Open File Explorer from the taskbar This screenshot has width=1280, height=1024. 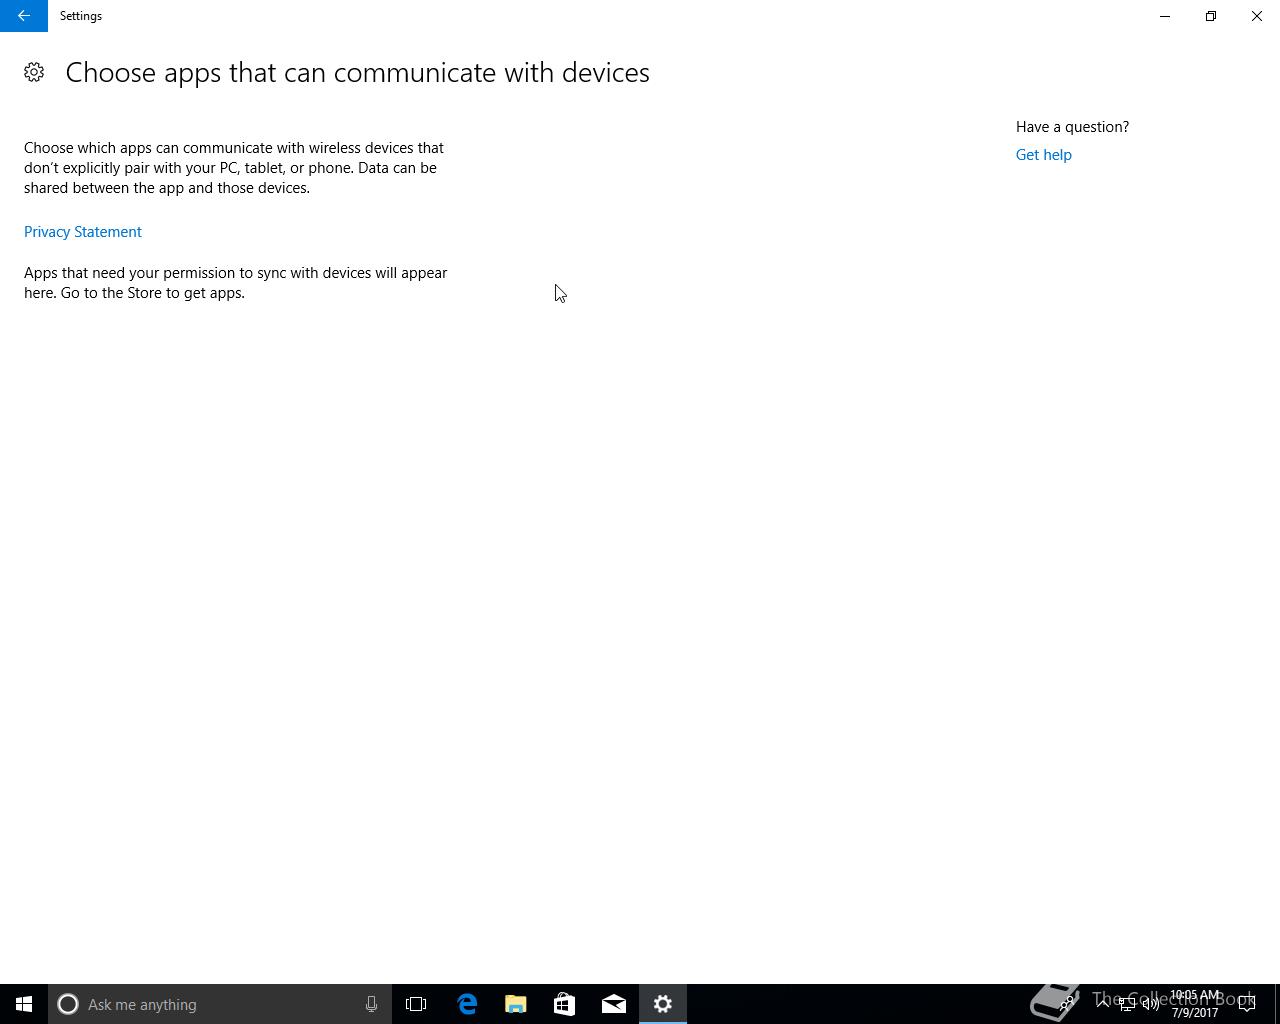516,1004
